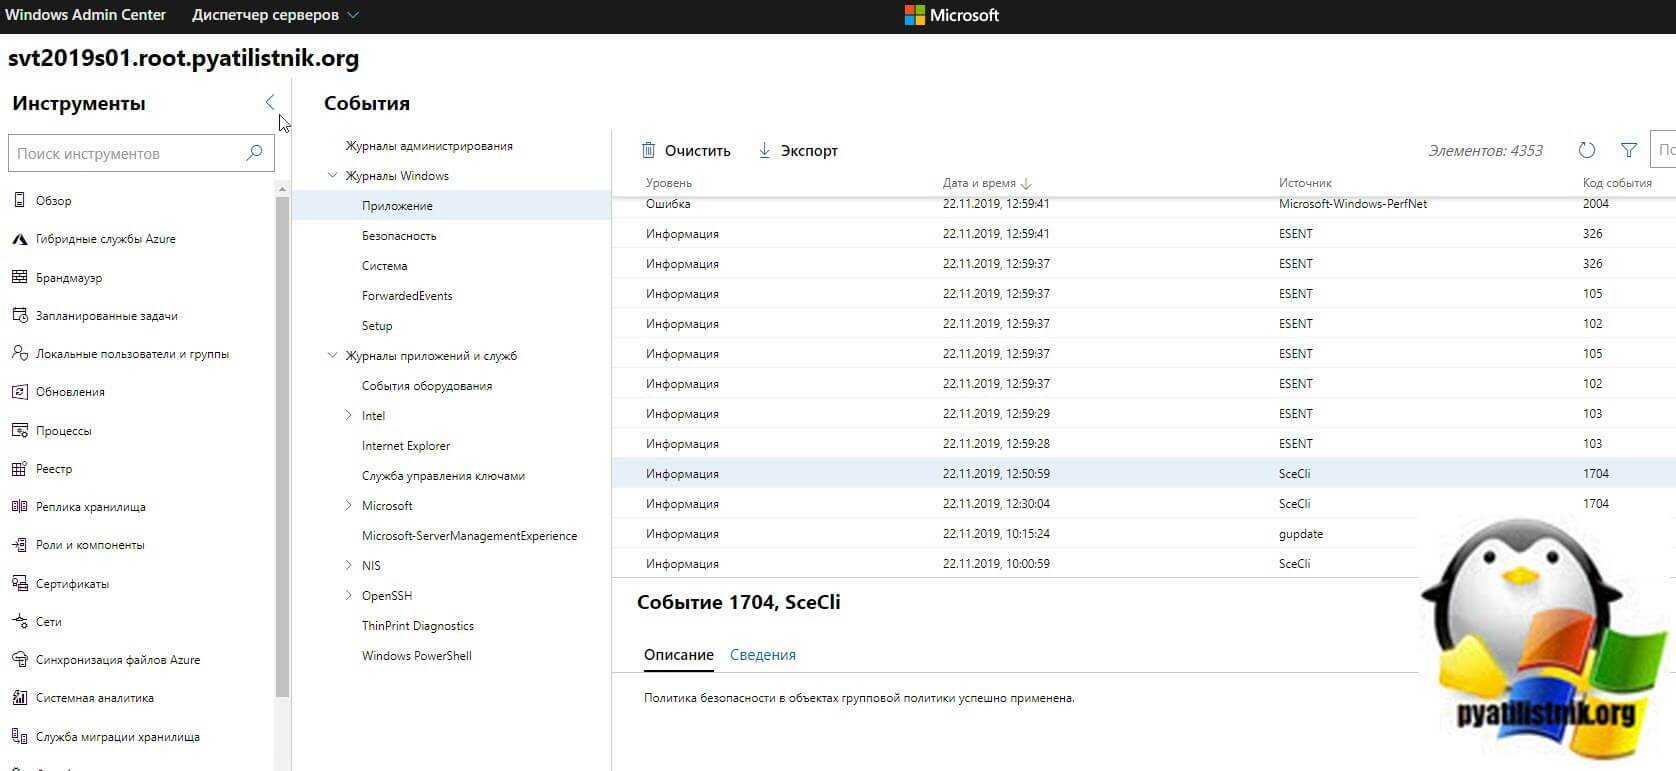
Task: Click the refresh events icon
Action: (1586, 151)
